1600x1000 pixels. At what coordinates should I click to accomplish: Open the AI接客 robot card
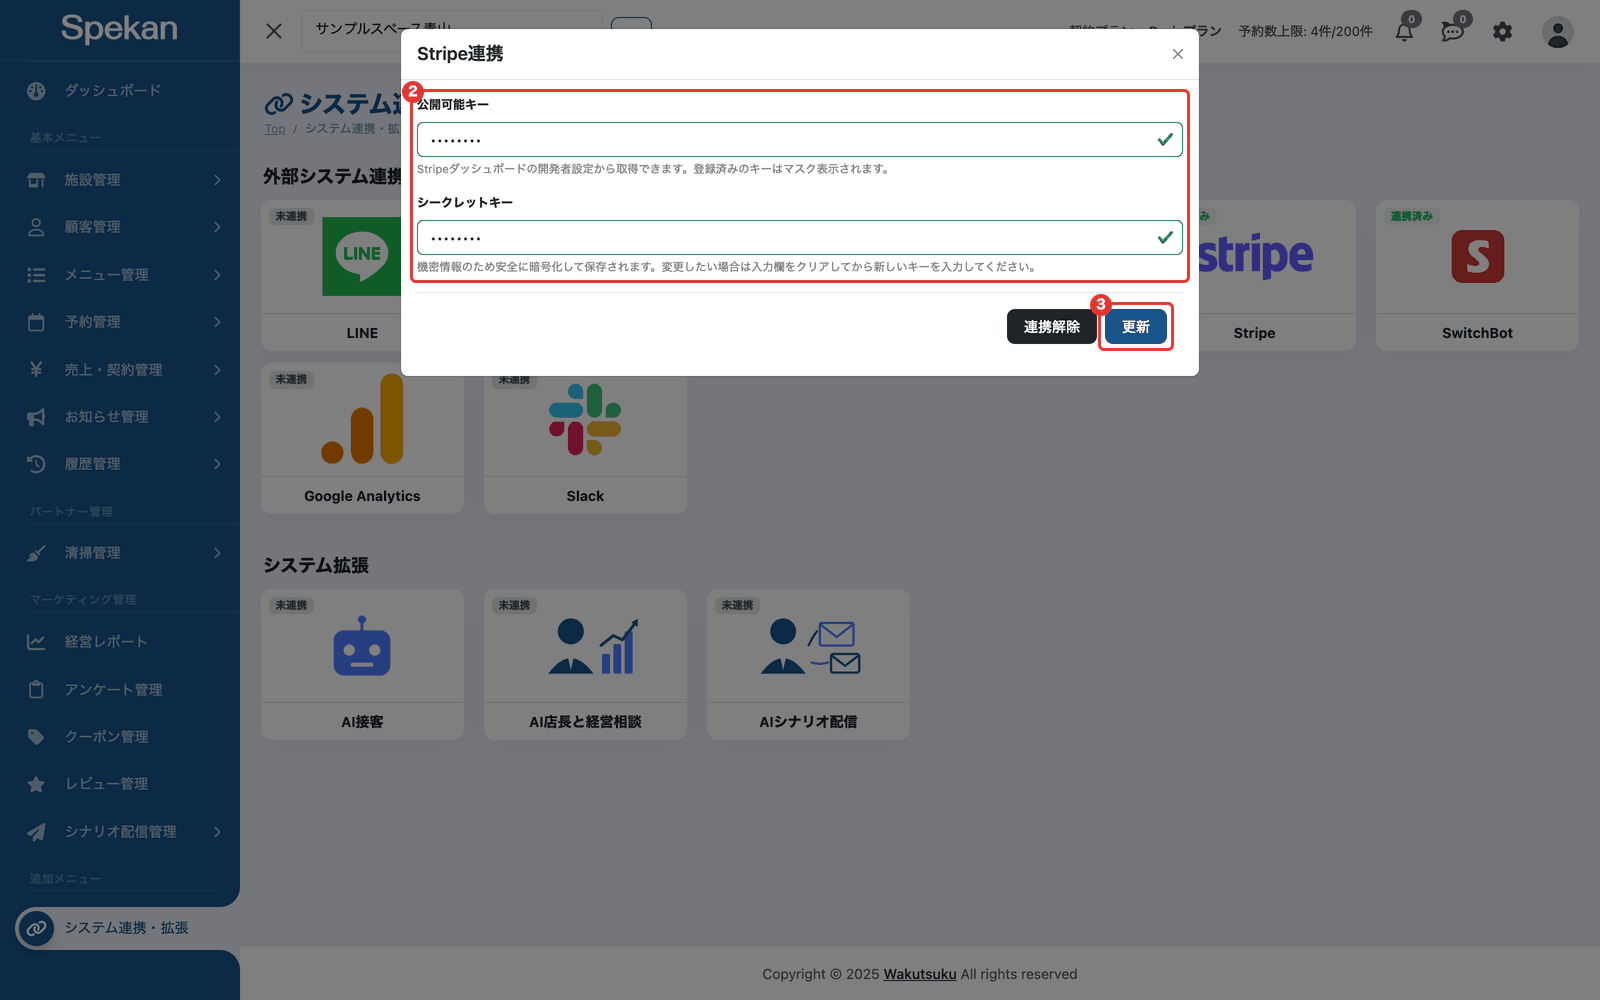point(362,665)
